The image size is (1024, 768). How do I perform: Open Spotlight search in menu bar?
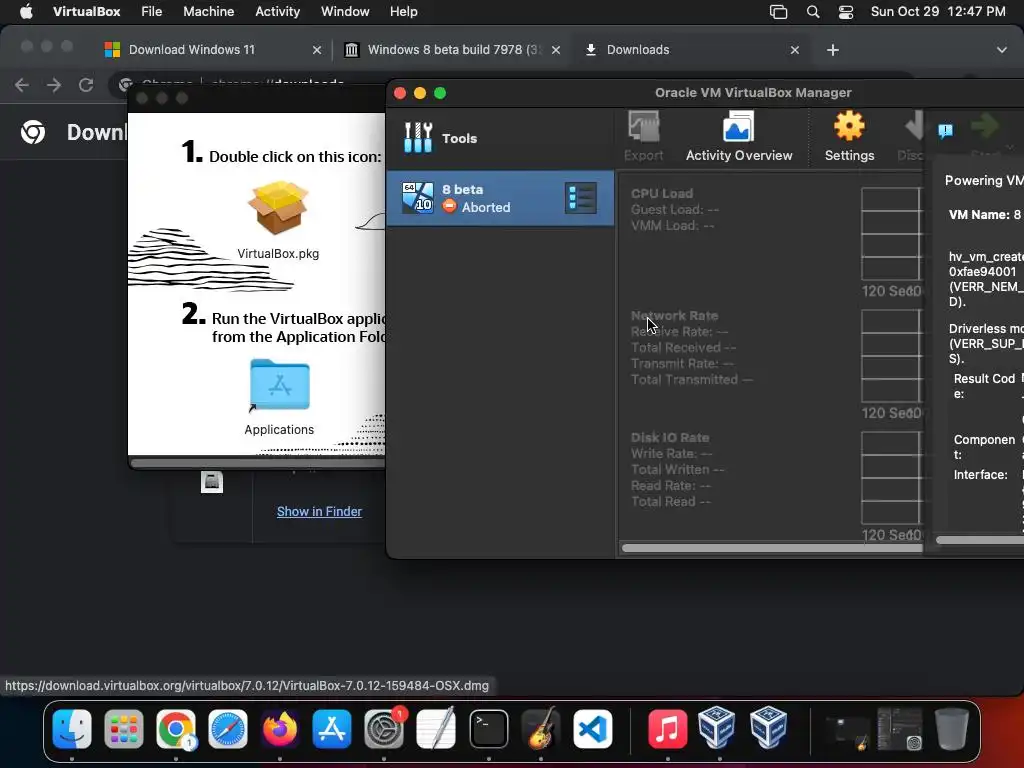click(812, 12)
